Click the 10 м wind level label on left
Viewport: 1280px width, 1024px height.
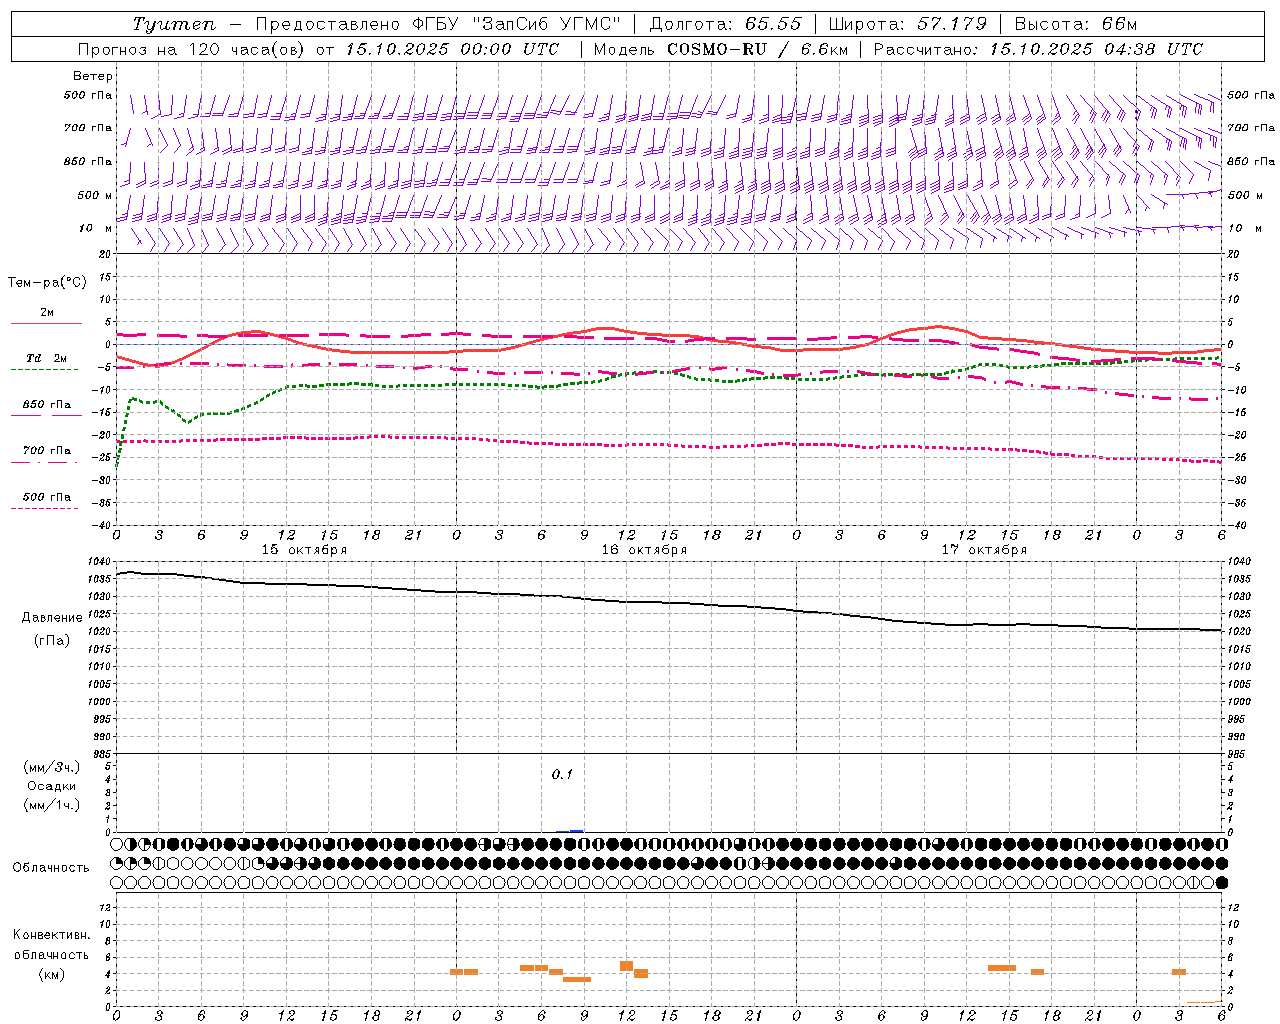coord(95,228)
